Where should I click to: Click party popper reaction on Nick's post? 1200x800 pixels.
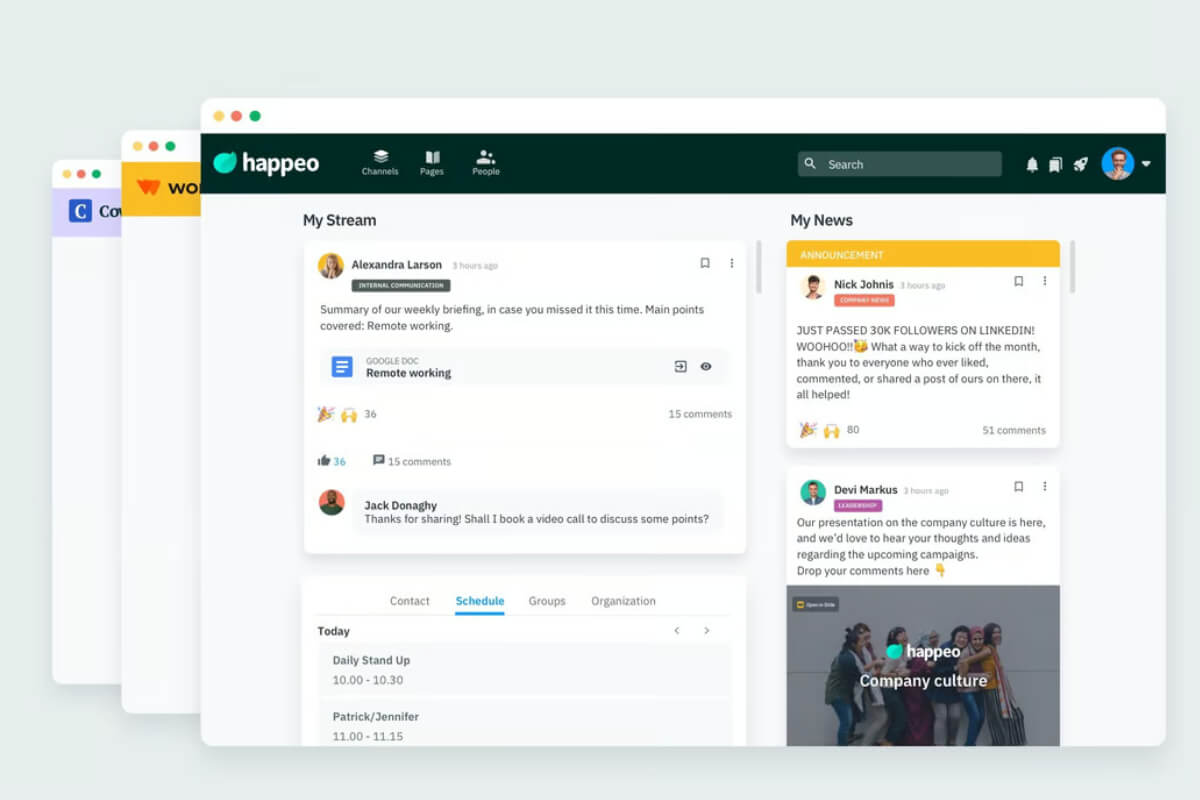(808, 430)
